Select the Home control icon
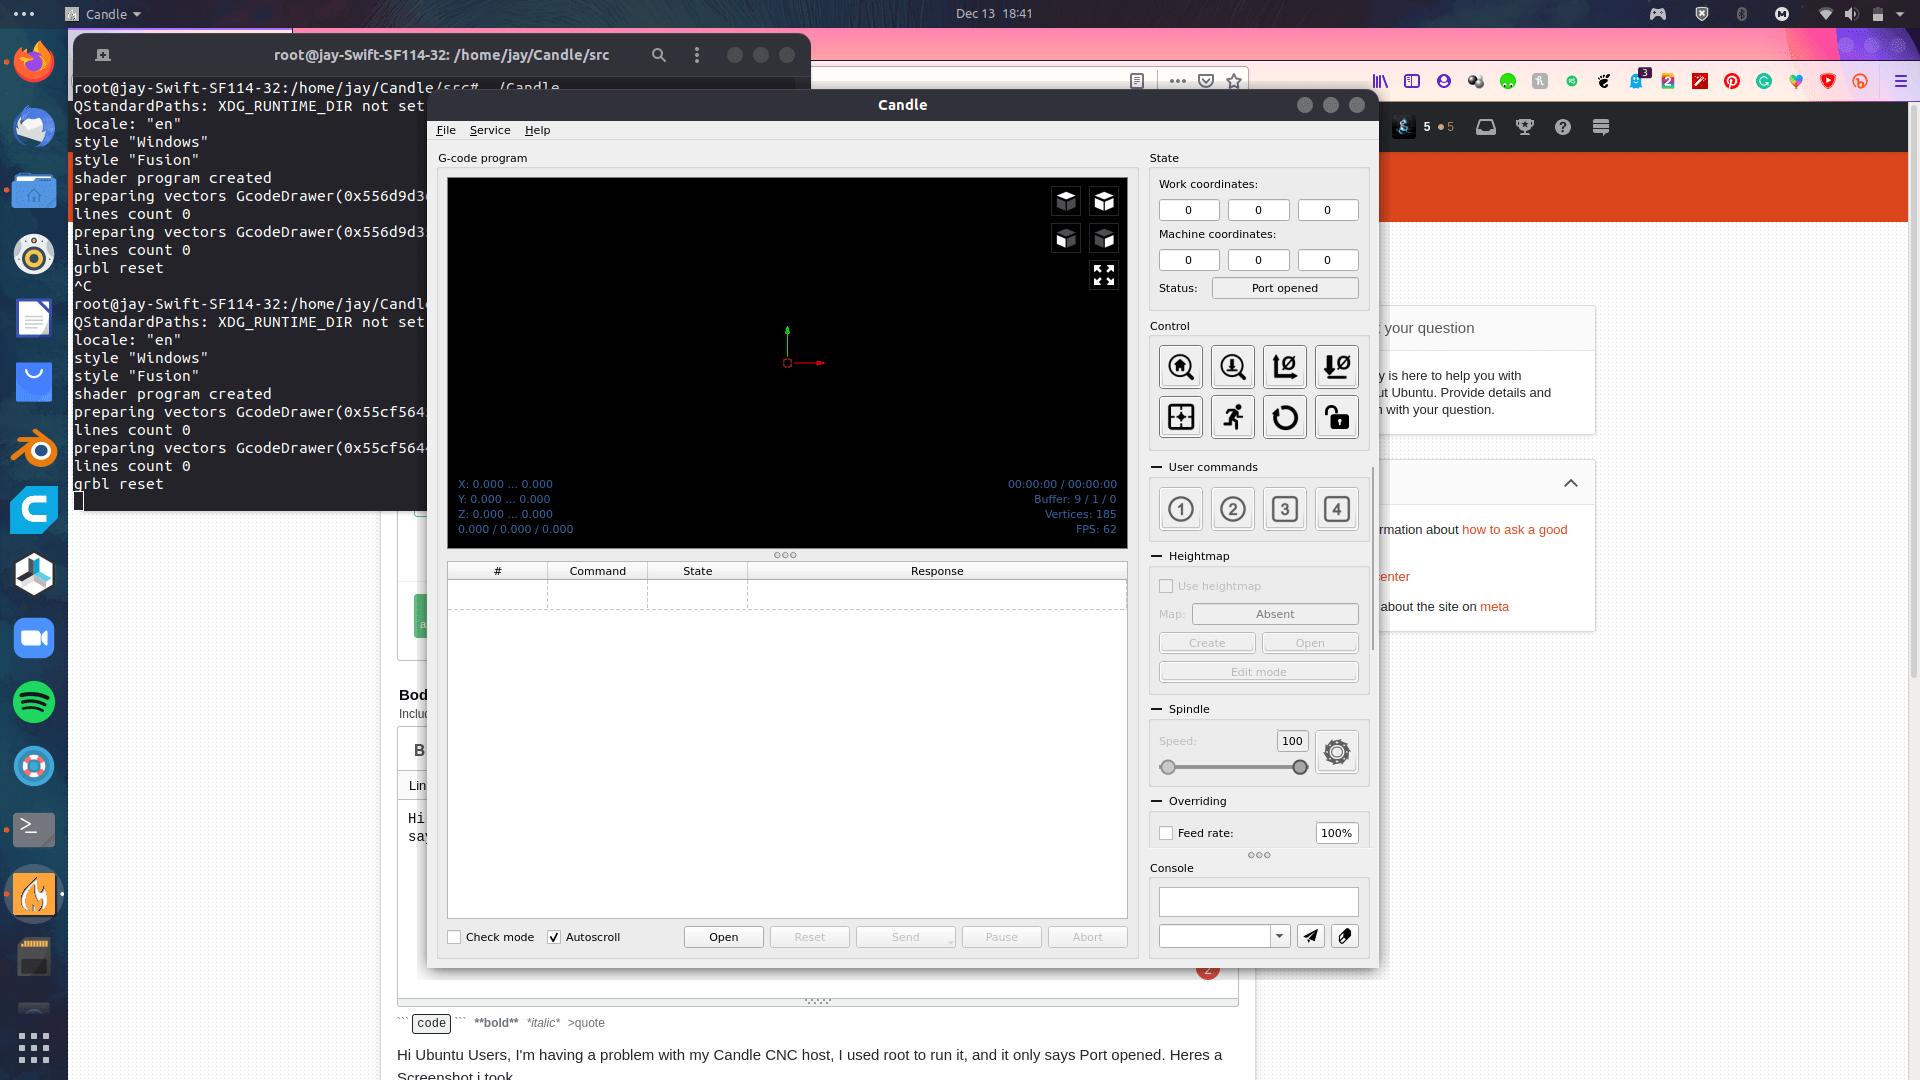 click(x=1181, y=367)
